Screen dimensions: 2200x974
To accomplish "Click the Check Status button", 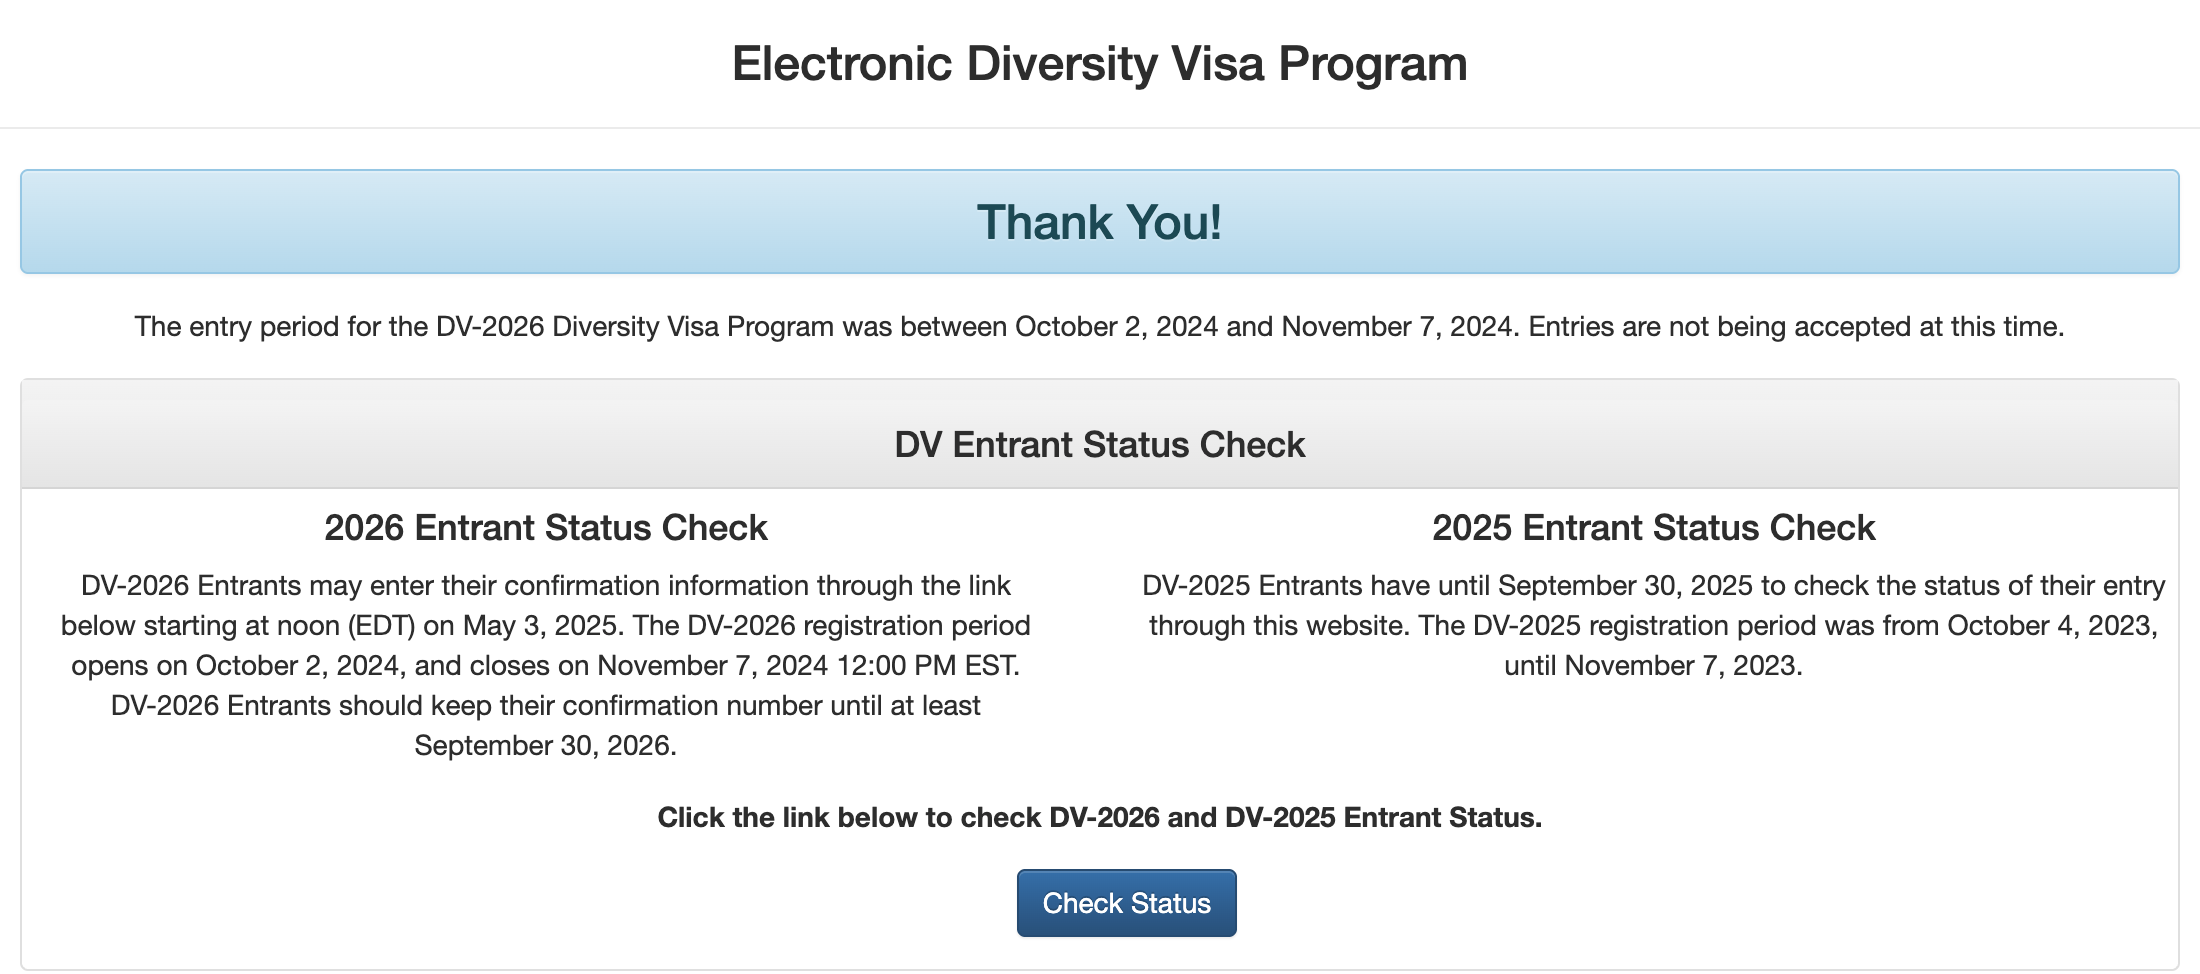I will pos(1126,903).
